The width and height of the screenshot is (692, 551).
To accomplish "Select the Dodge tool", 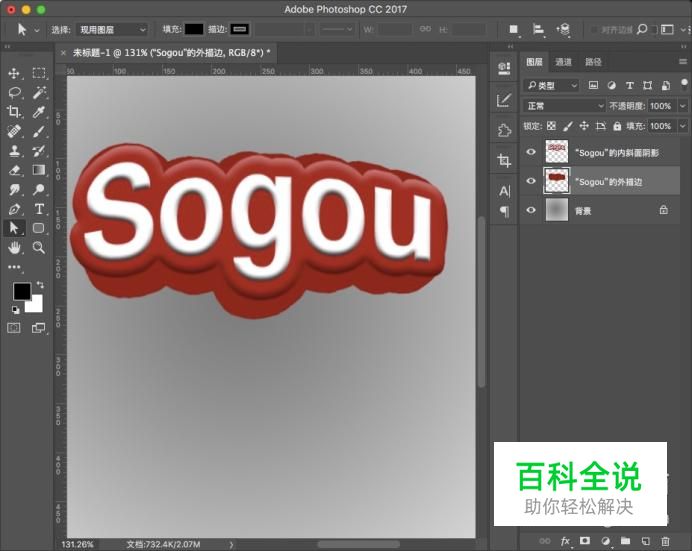I will pos(39,190).
